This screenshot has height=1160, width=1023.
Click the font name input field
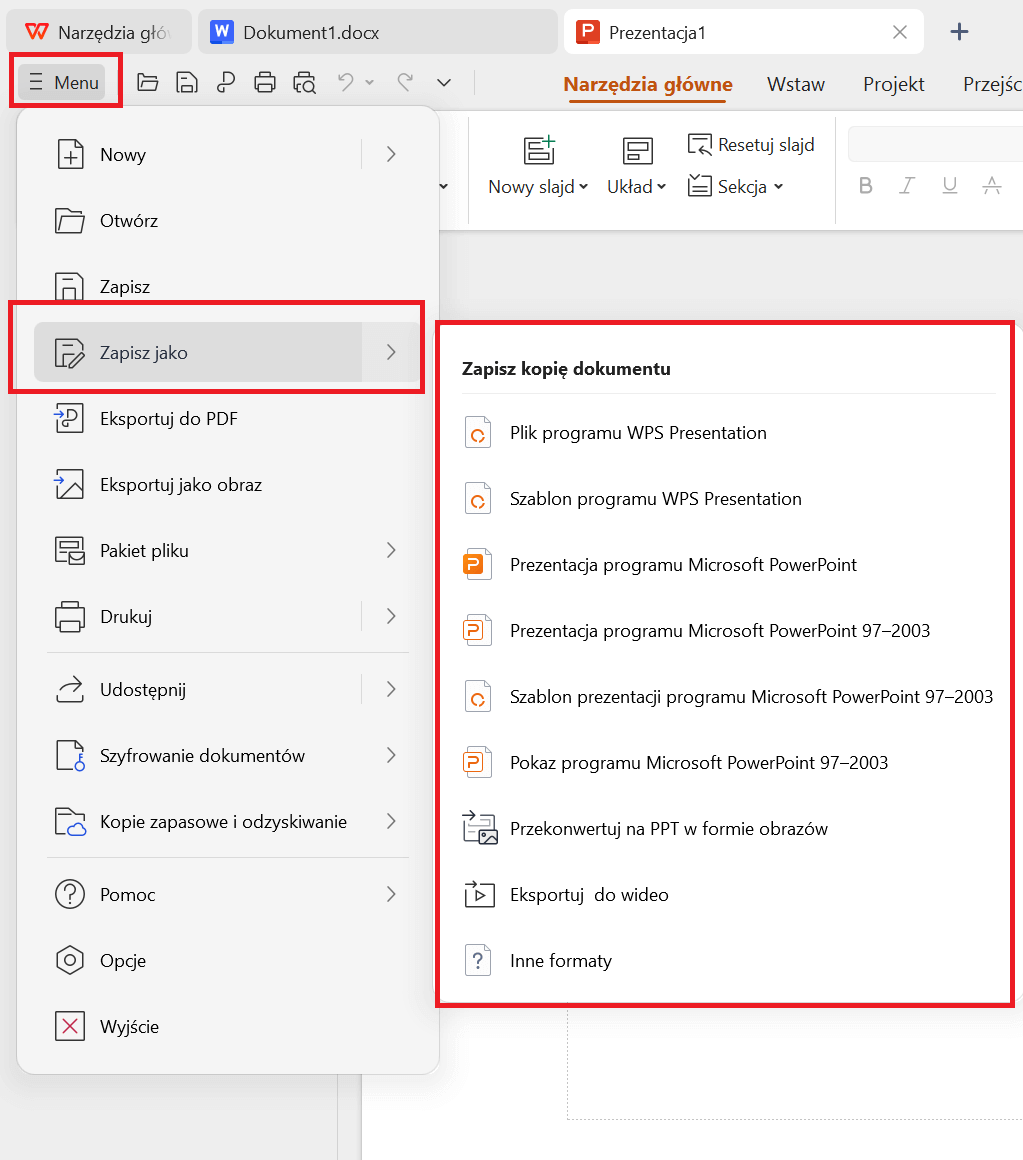(x=936, y=144)
